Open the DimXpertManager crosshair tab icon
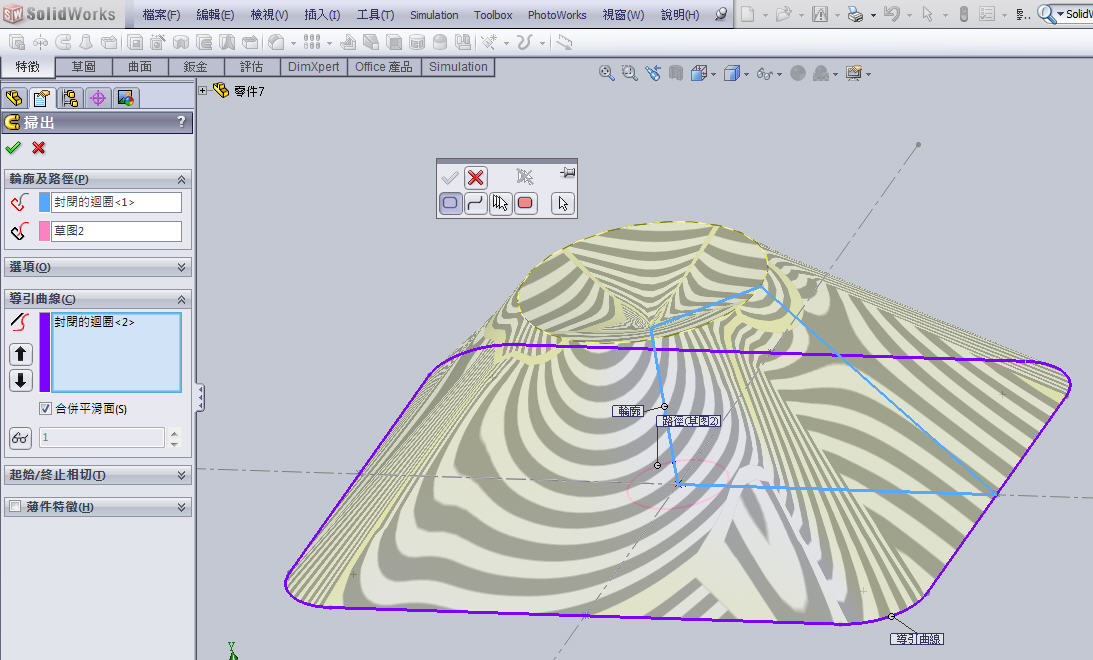 click(x=98, y=98)
